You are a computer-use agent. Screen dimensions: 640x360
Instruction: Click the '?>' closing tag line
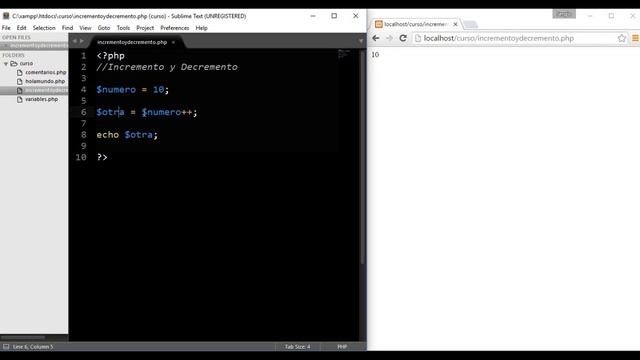coord(102,157)
